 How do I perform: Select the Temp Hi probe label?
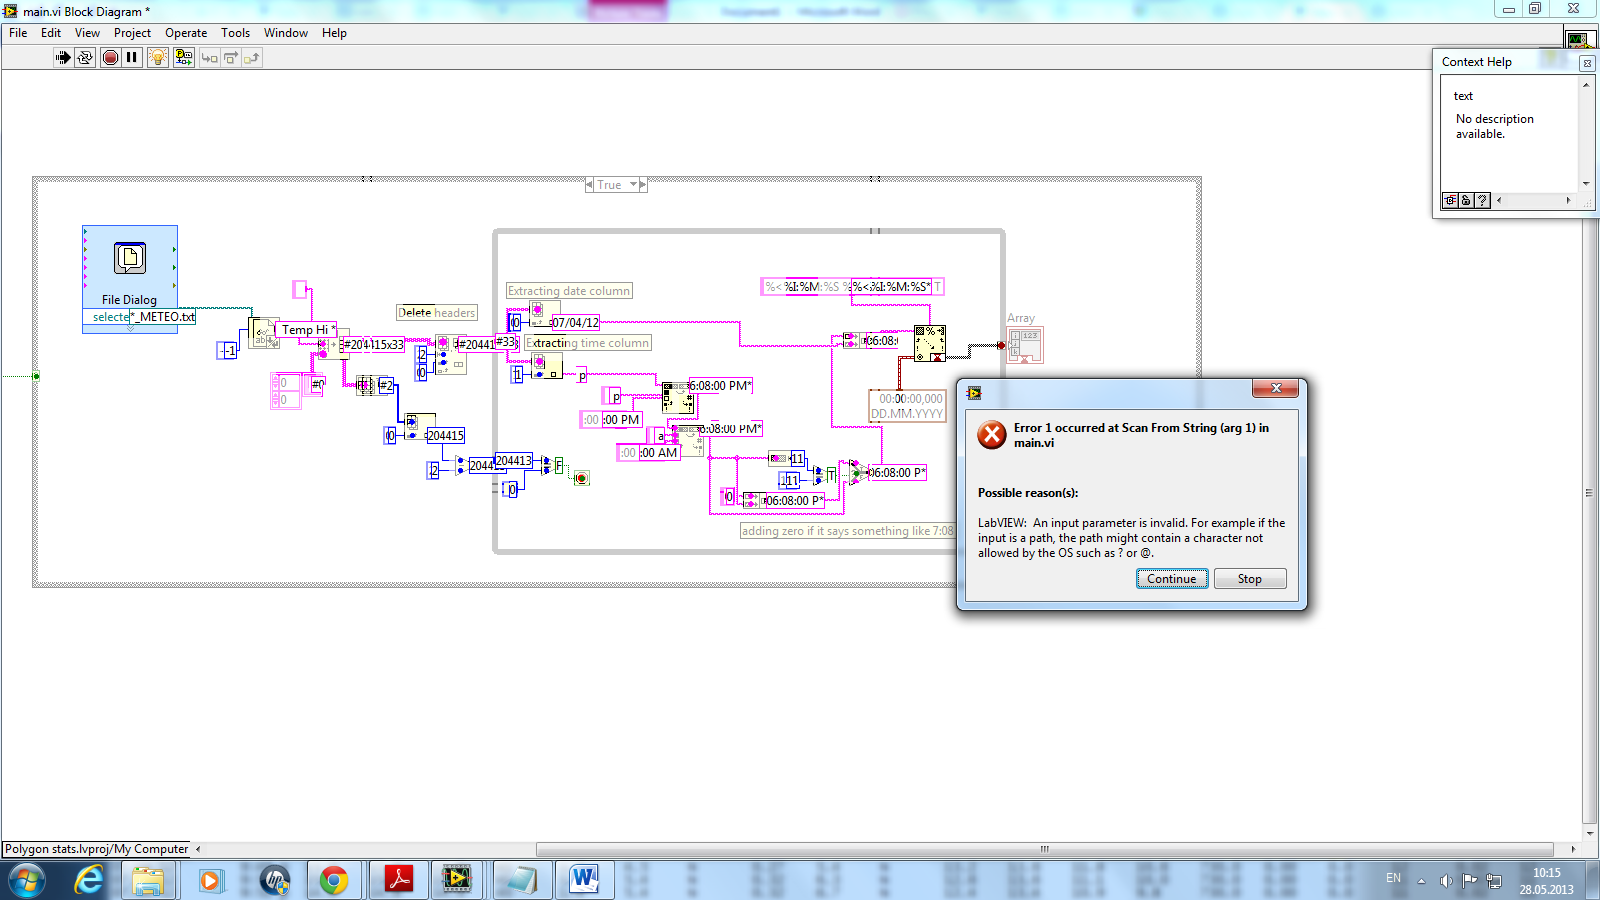coord(306,330)
